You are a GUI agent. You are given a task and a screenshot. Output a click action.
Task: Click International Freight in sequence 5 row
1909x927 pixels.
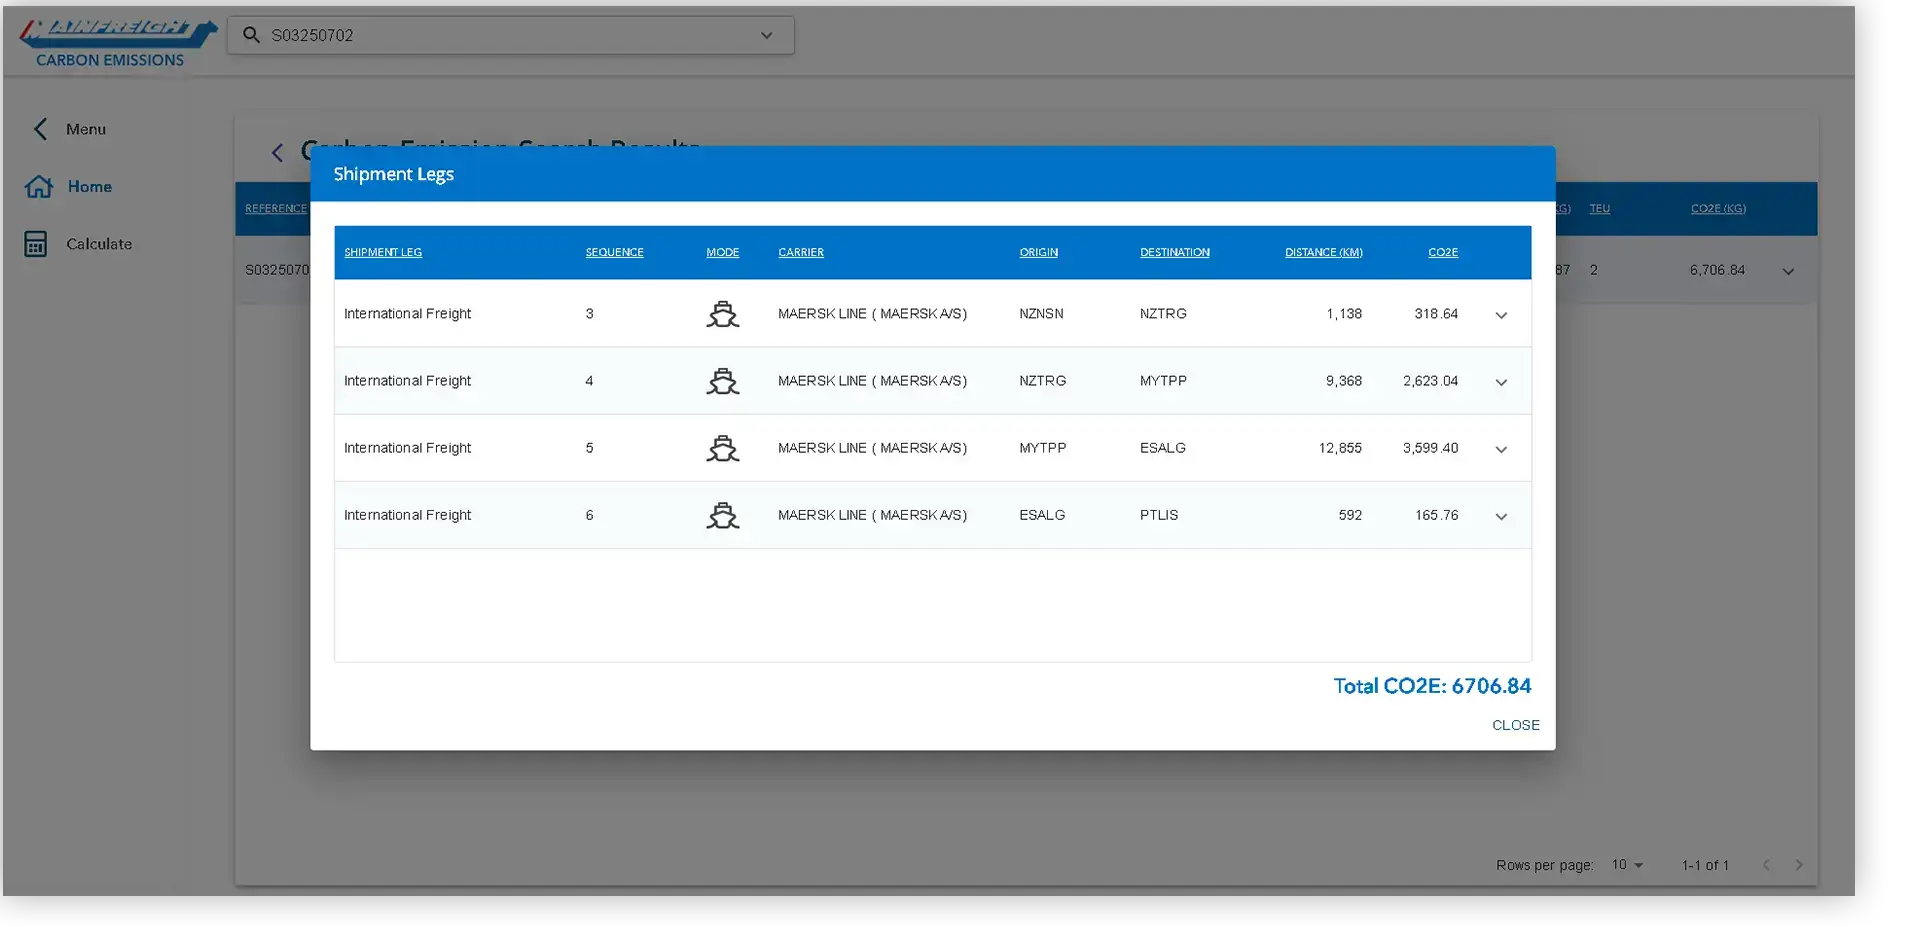tap(407, 448)
